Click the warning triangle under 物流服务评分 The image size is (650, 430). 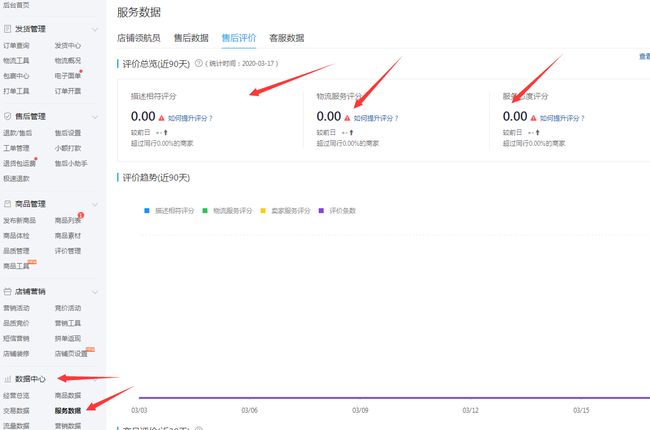[x=347, y=118]
